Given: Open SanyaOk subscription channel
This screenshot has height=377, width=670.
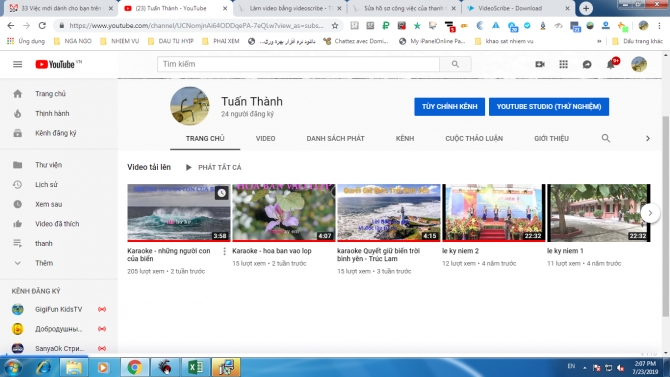Looking at the screenshot, I should pyautogui.click(x=59, y=348).
